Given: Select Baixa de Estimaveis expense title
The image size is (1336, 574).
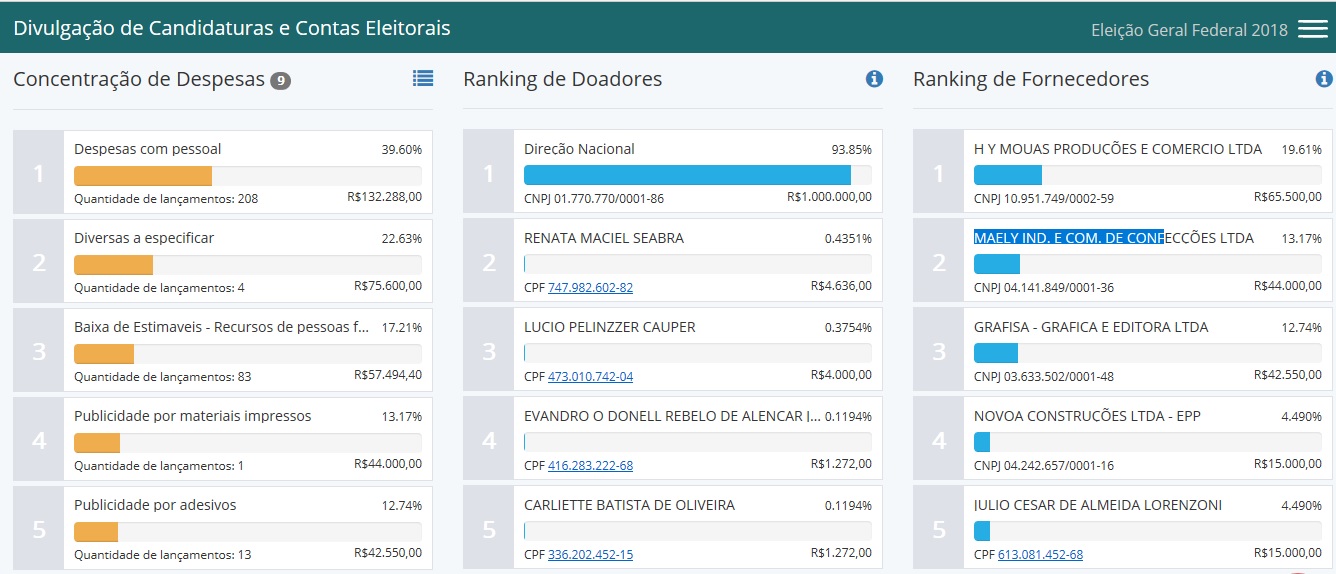Looking at the screenshot, I should coord(222,327).
